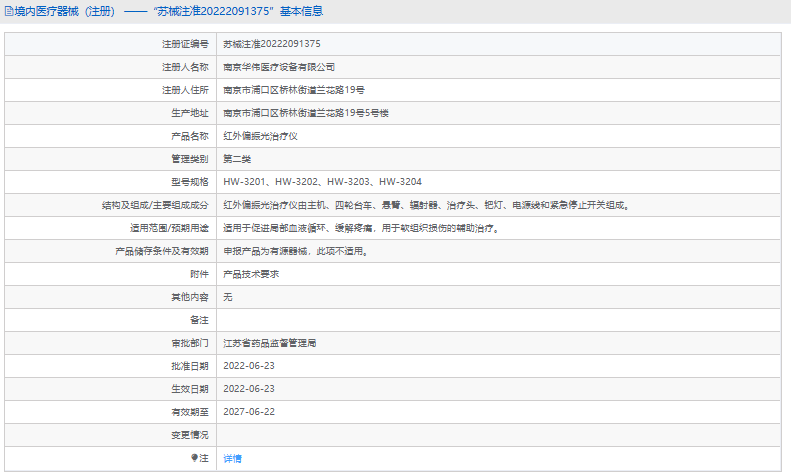This screenshot has height=475, width=791.
Task: Select product name 红外偏振光治疗仪
Action: tap(260, 136)
